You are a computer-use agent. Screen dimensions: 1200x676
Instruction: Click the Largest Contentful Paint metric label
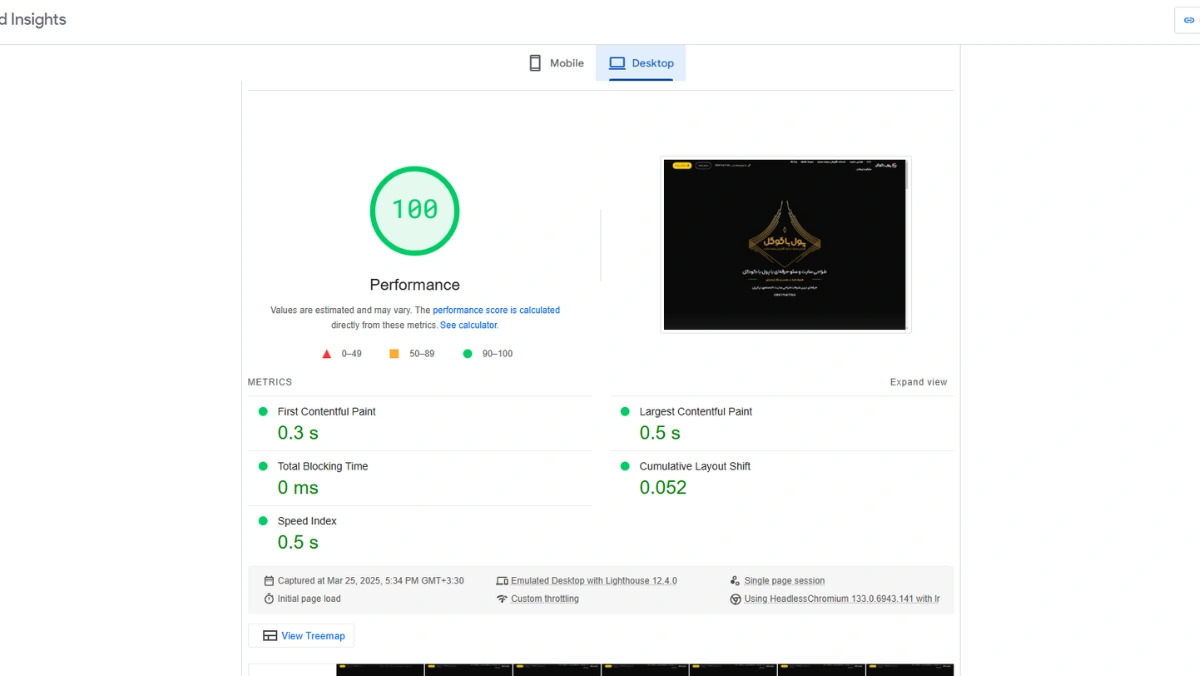[x=696, y=412]
